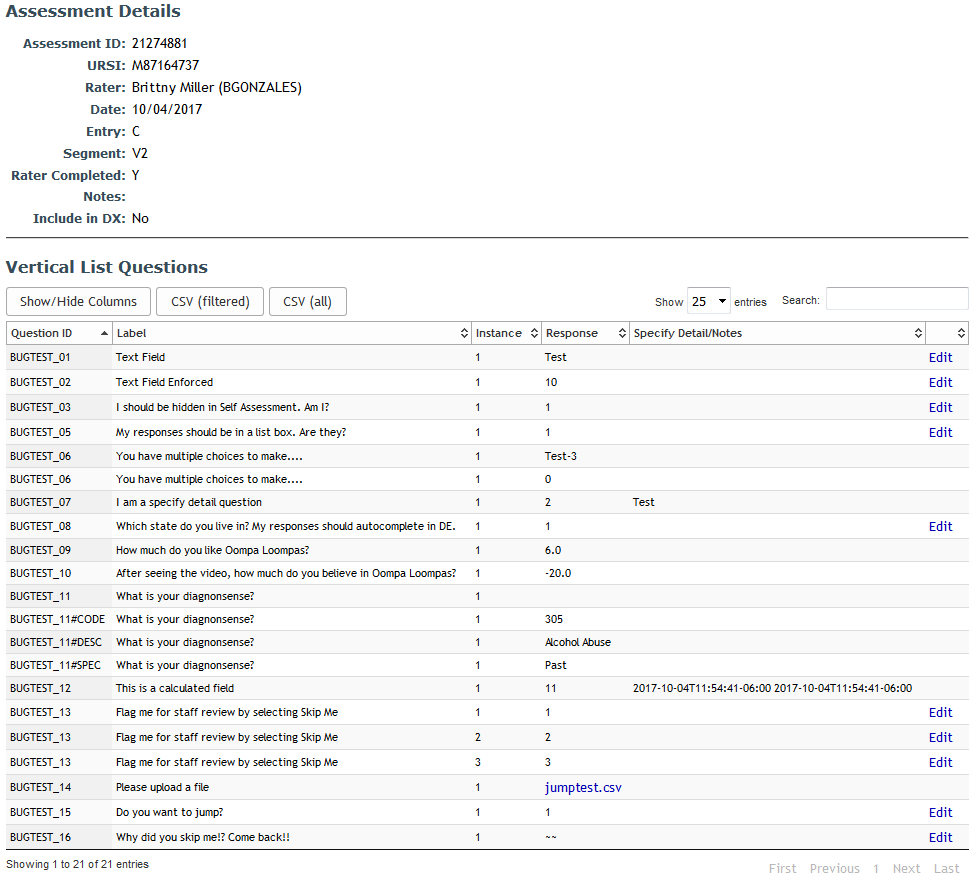Edit BUGTEST_13 instance 3 row
This screenshot has width=978, height=881.
tap(941, 762)
